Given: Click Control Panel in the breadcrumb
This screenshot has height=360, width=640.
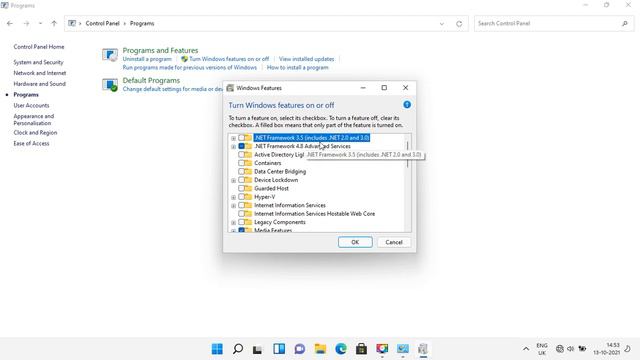Looking at the screenshot, I should coord(102,24).
